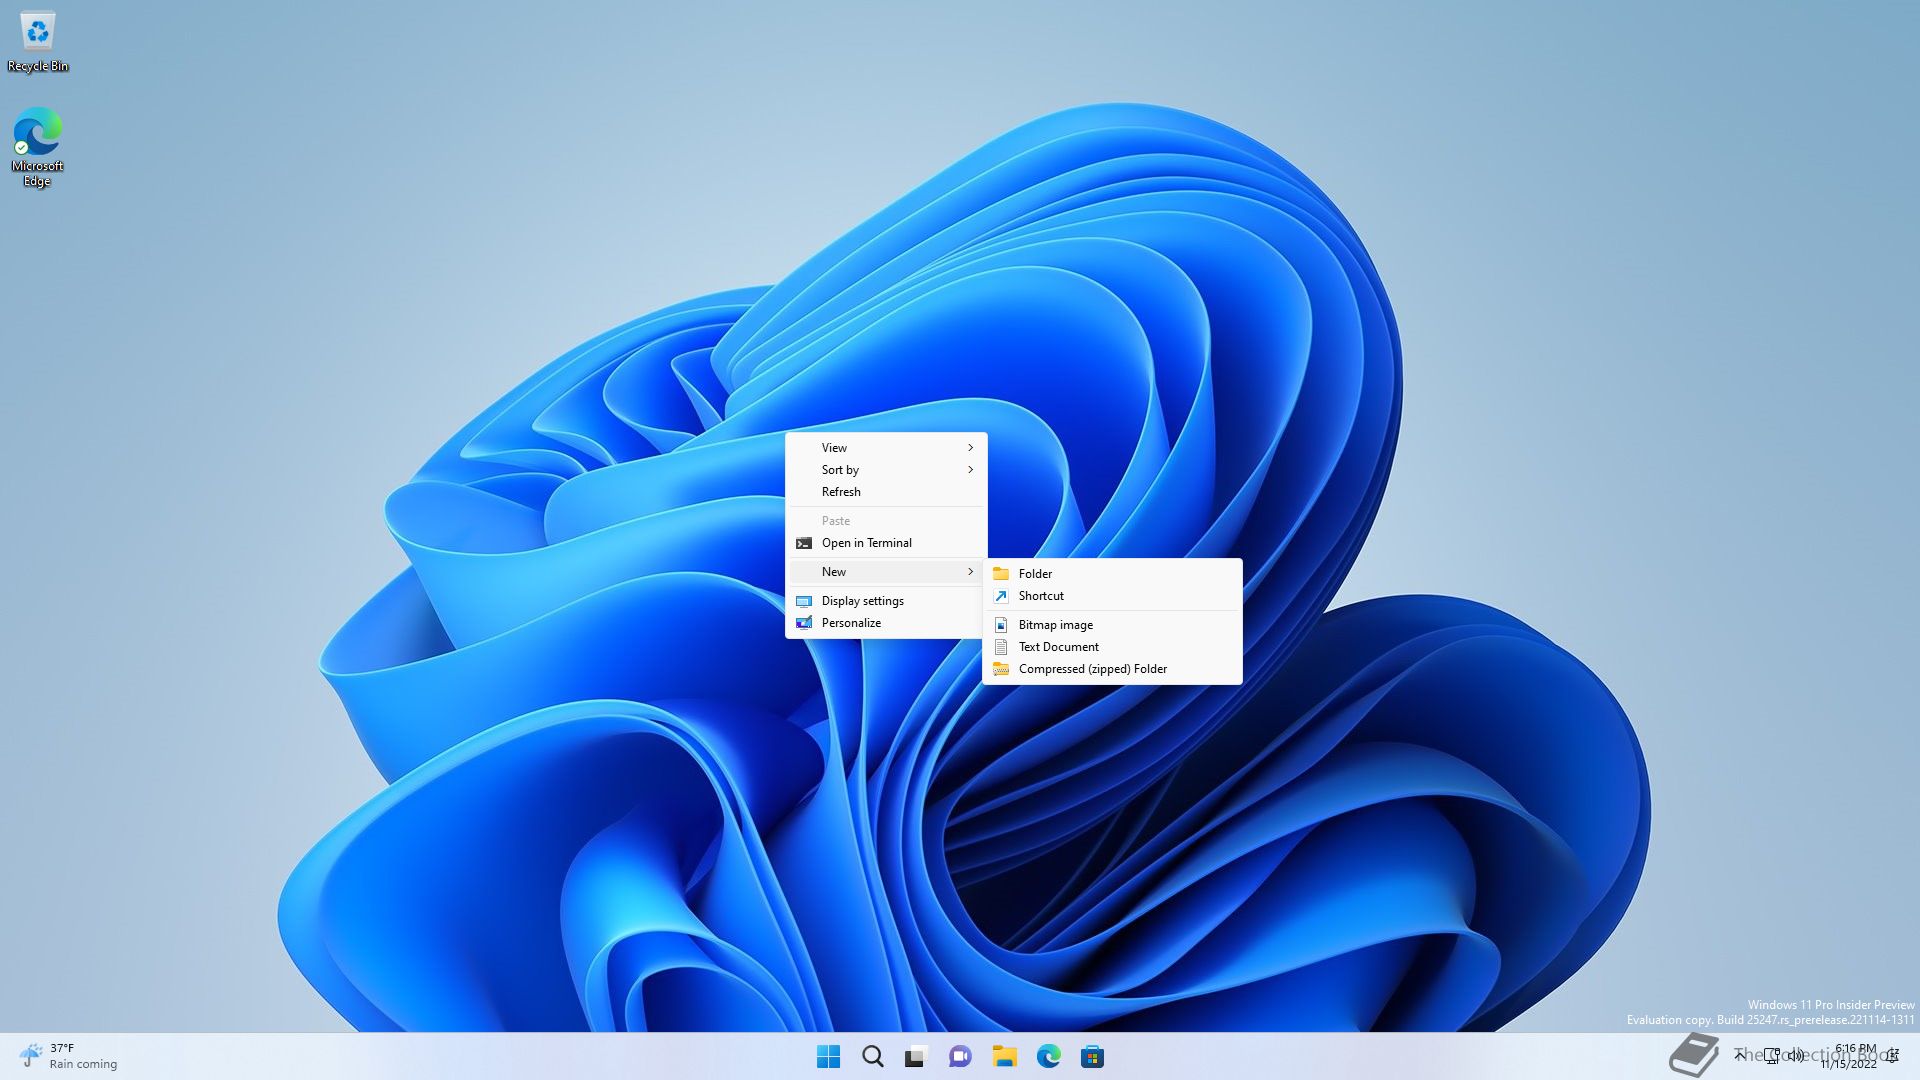
Task: Open the volume controls from the tray
Action: (1795, 1056)
